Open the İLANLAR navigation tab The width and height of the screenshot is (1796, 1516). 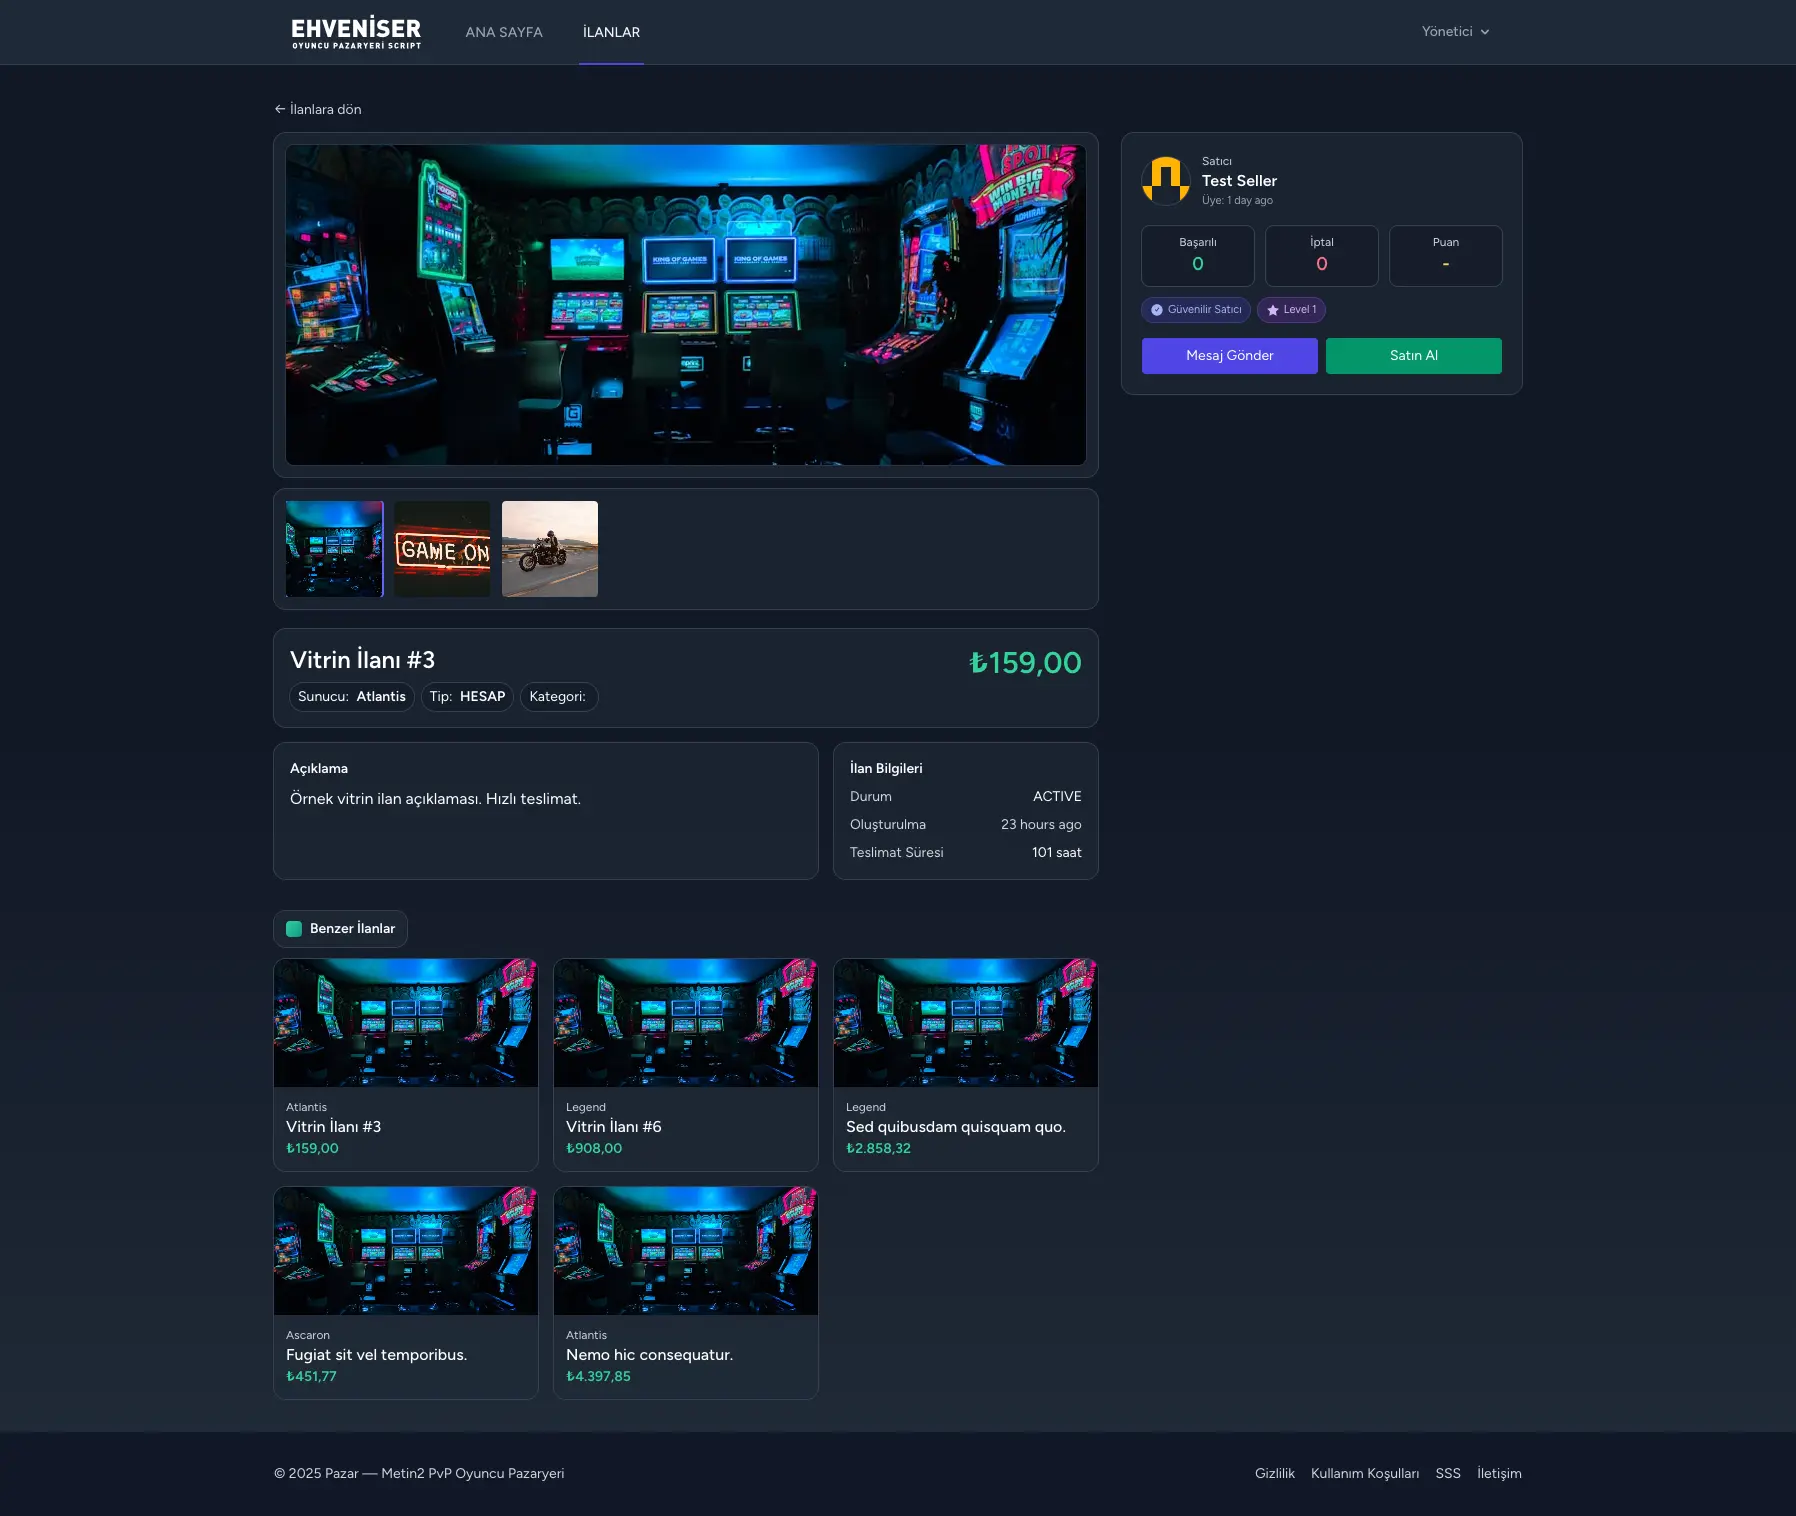[x=611, y=32]
